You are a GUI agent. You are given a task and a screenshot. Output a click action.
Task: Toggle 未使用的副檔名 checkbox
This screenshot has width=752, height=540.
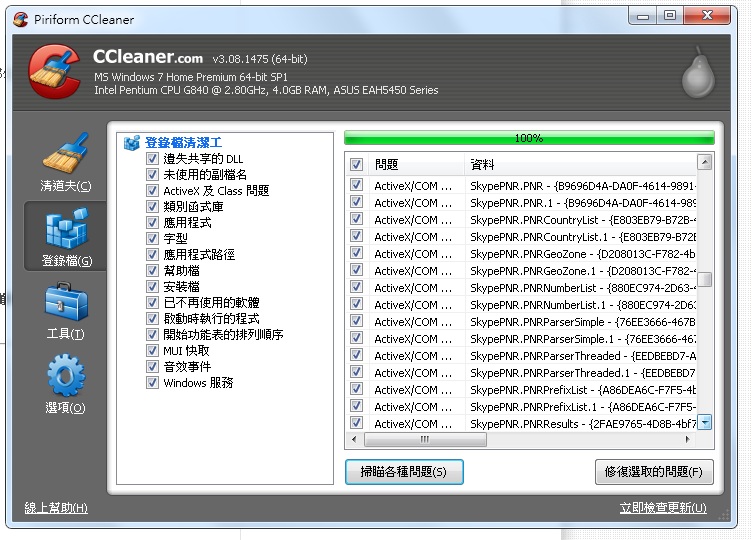(x=152, y=175)
